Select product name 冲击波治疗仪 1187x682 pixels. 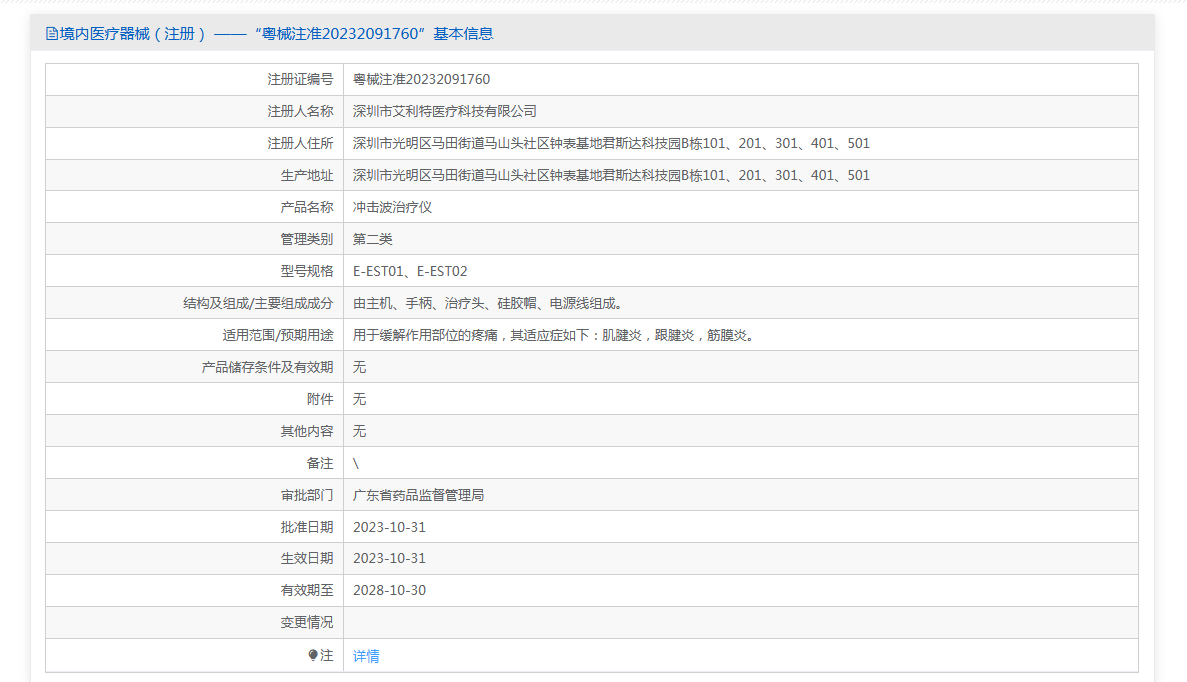coord(392,207)
